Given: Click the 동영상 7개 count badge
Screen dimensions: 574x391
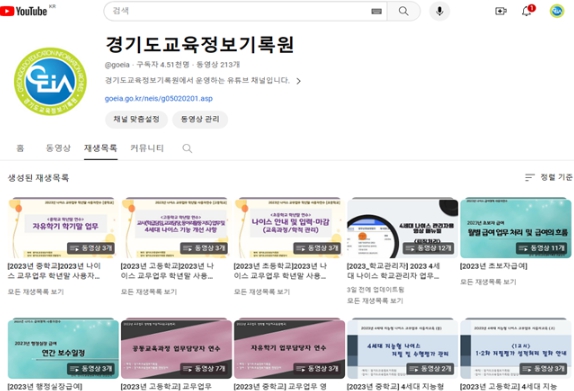Looking at the screenshot, I should (x=204, y=369).
